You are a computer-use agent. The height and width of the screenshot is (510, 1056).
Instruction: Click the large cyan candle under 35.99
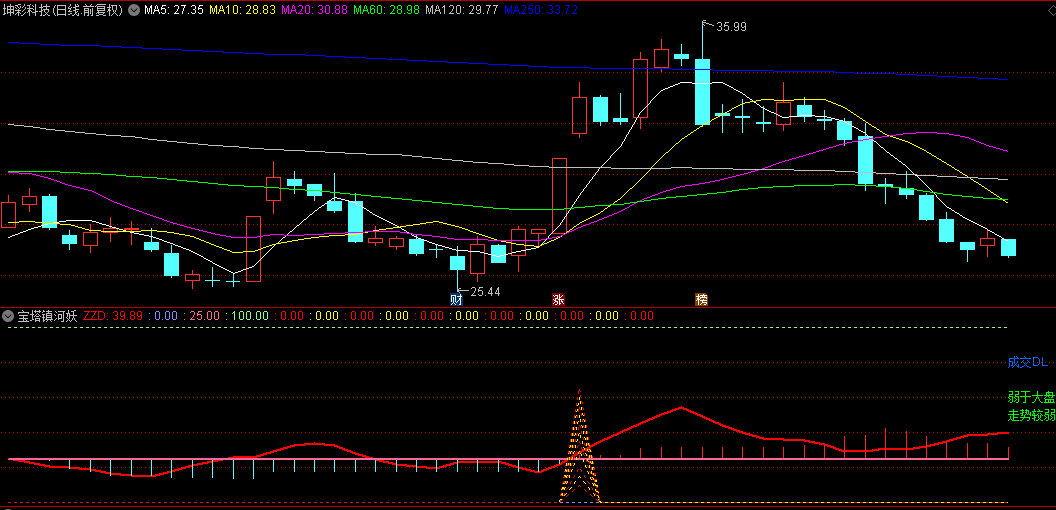pos(702,92)
